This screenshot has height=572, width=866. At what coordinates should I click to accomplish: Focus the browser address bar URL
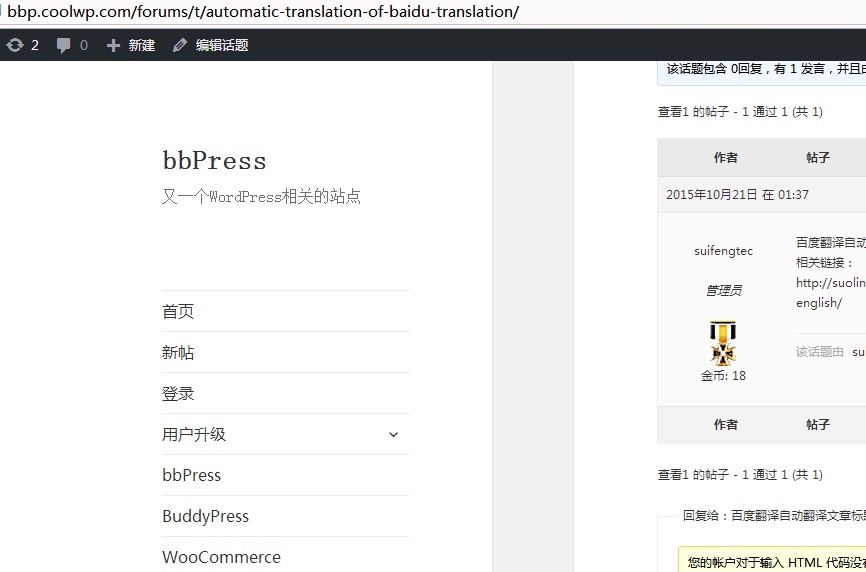pyautogui.click(x=263, y=12)
